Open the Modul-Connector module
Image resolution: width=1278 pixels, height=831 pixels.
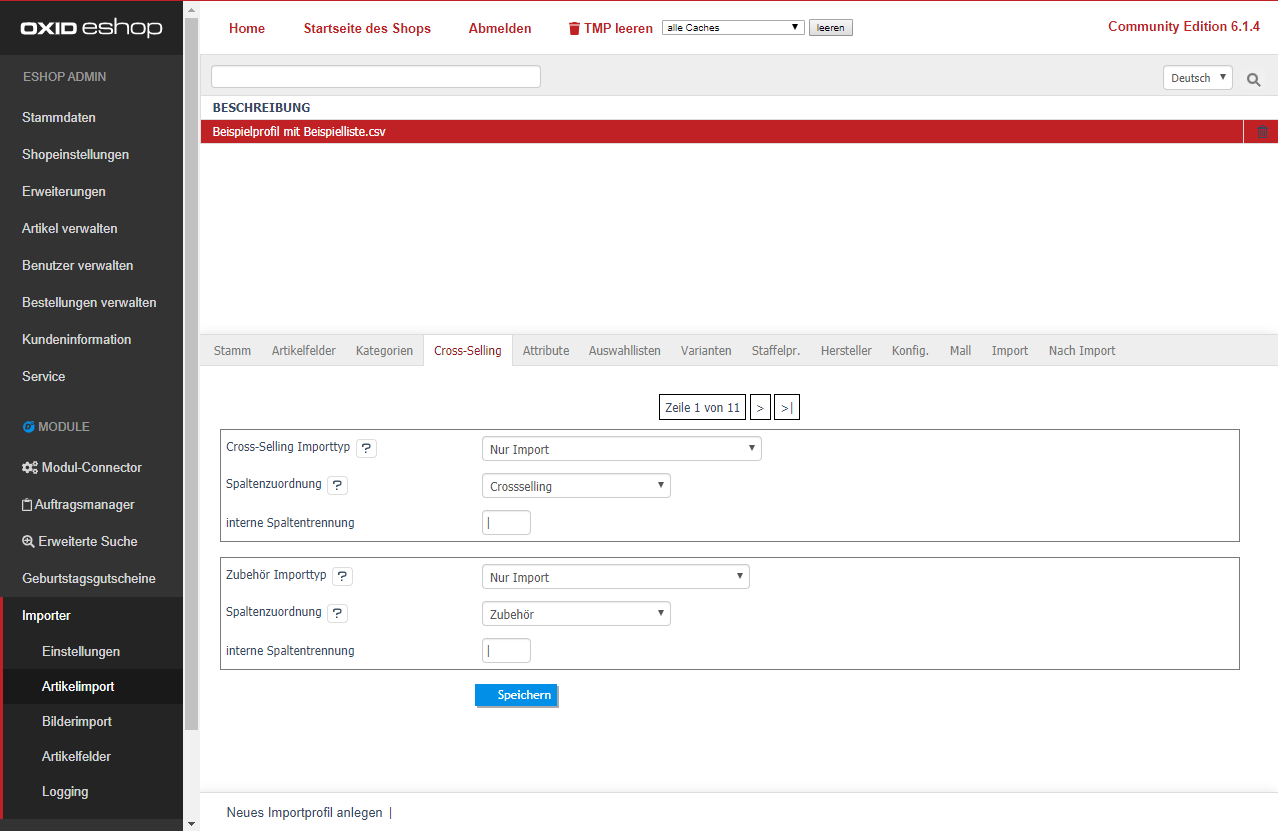point(91,467)
